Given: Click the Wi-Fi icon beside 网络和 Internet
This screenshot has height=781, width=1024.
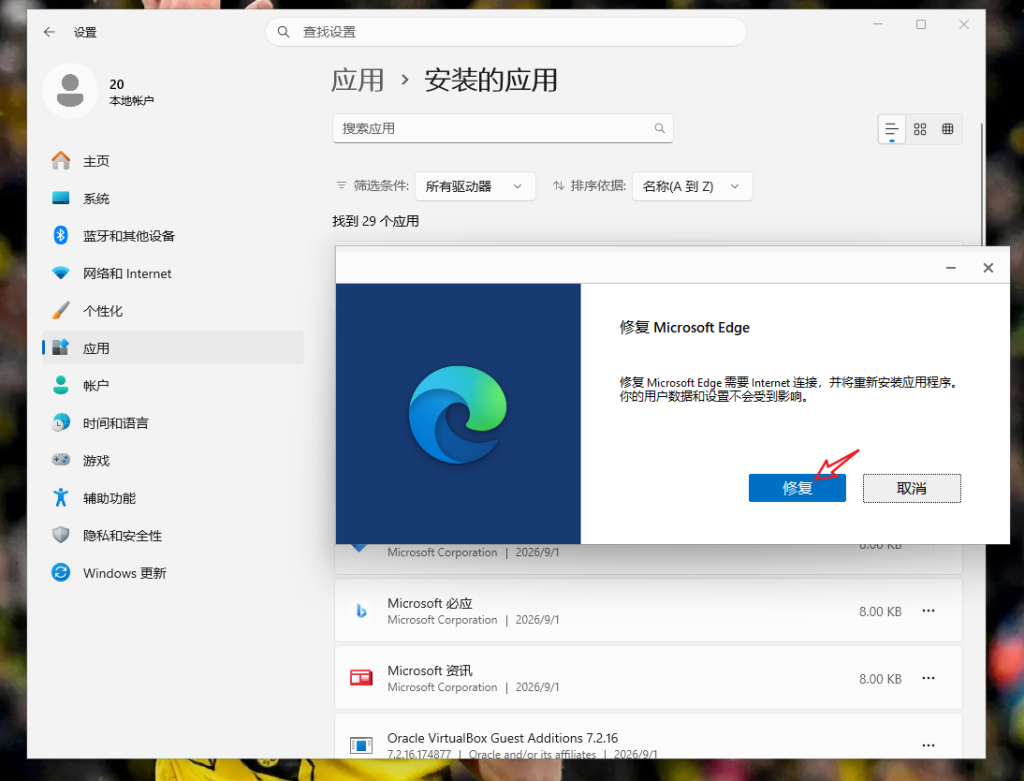Looking at the screenshot, I should 61,273.
